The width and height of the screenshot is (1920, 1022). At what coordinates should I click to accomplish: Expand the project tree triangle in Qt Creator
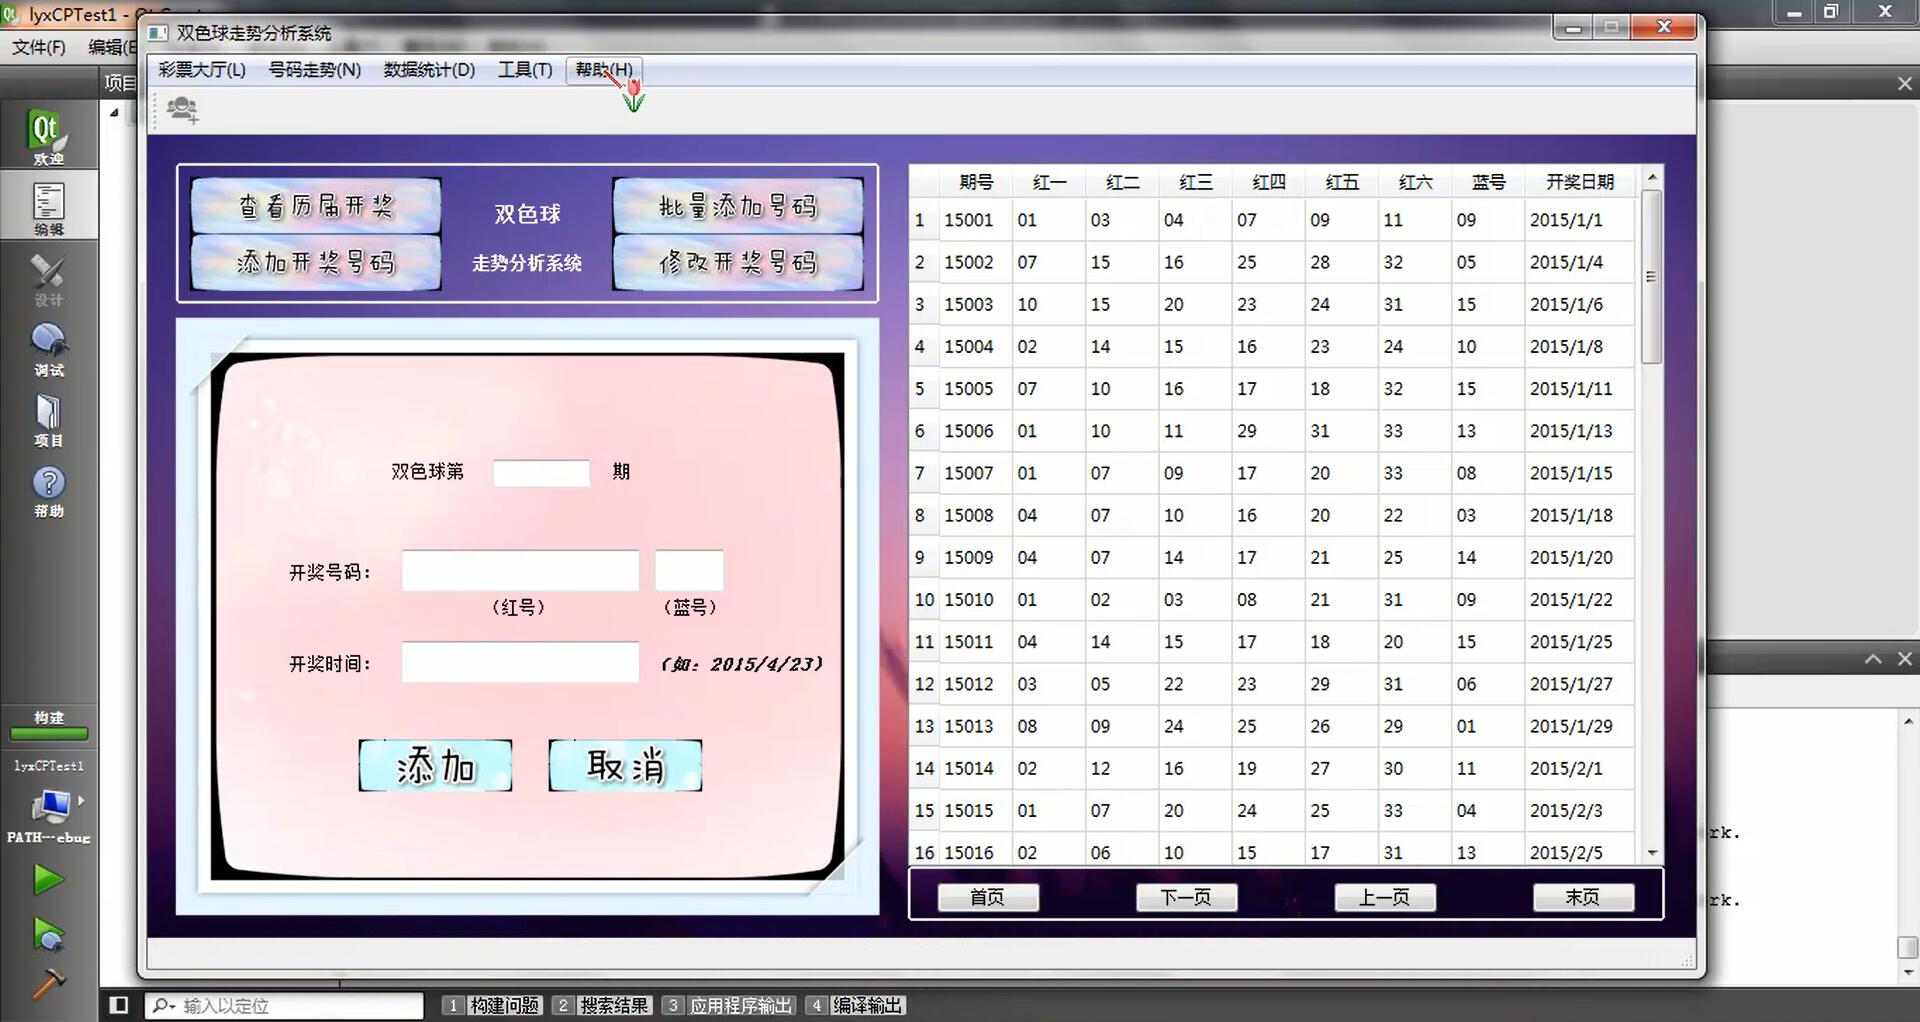click(114, 113)
